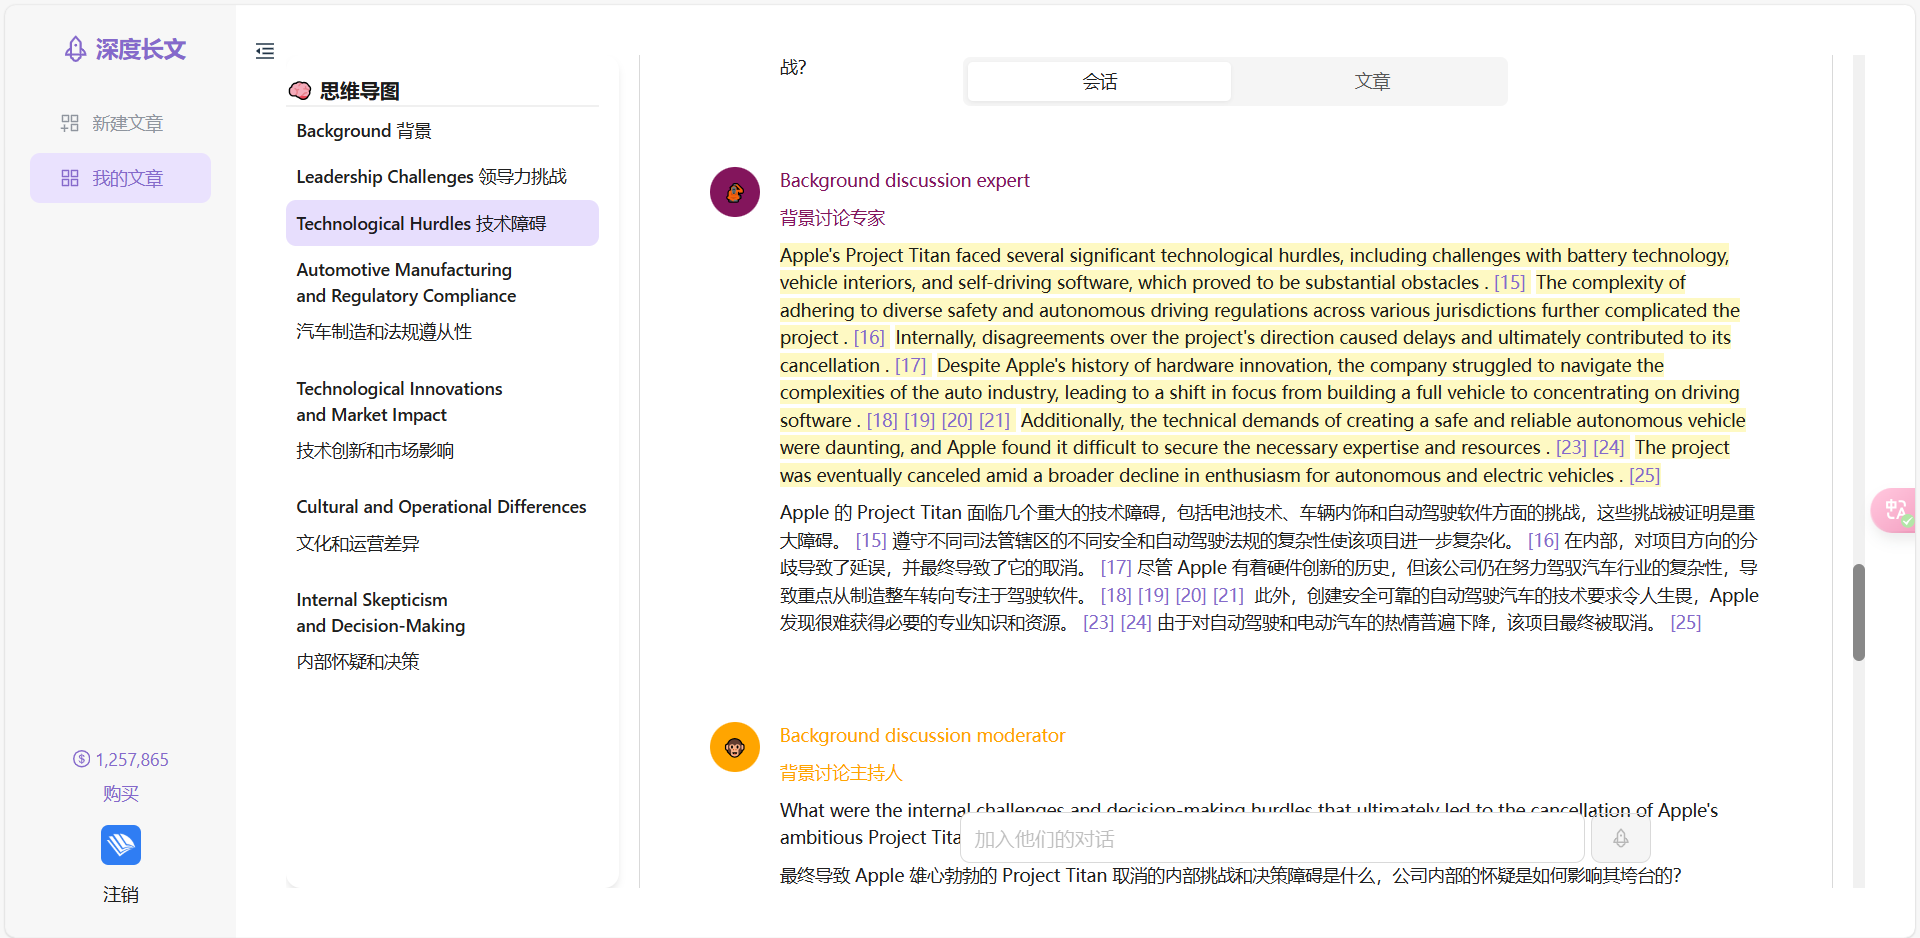The height and width of the screenshot is (938, 1920).
Task: Click the Background discussion expert avatar
Action: 735,192
